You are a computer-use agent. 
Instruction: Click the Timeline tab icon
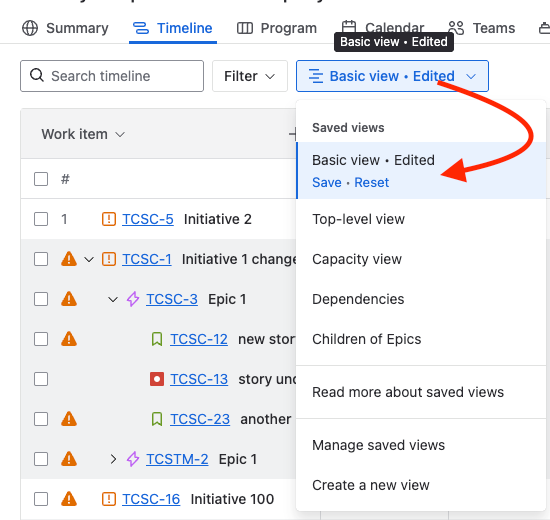click(141, 28)
